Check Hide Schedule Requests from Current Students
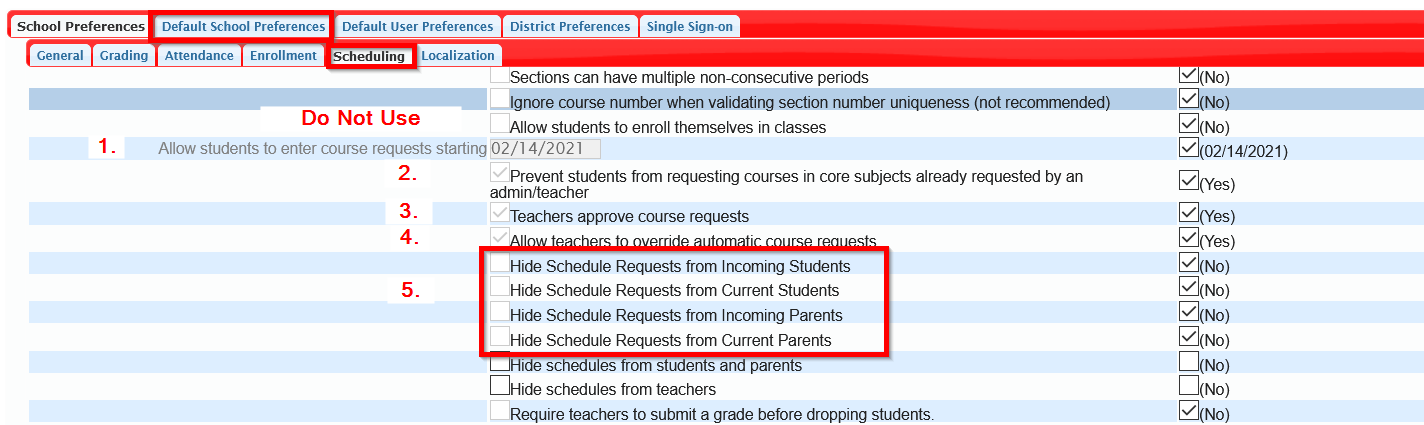Viewport: 1424px width, 425px height. pos(499,287)
